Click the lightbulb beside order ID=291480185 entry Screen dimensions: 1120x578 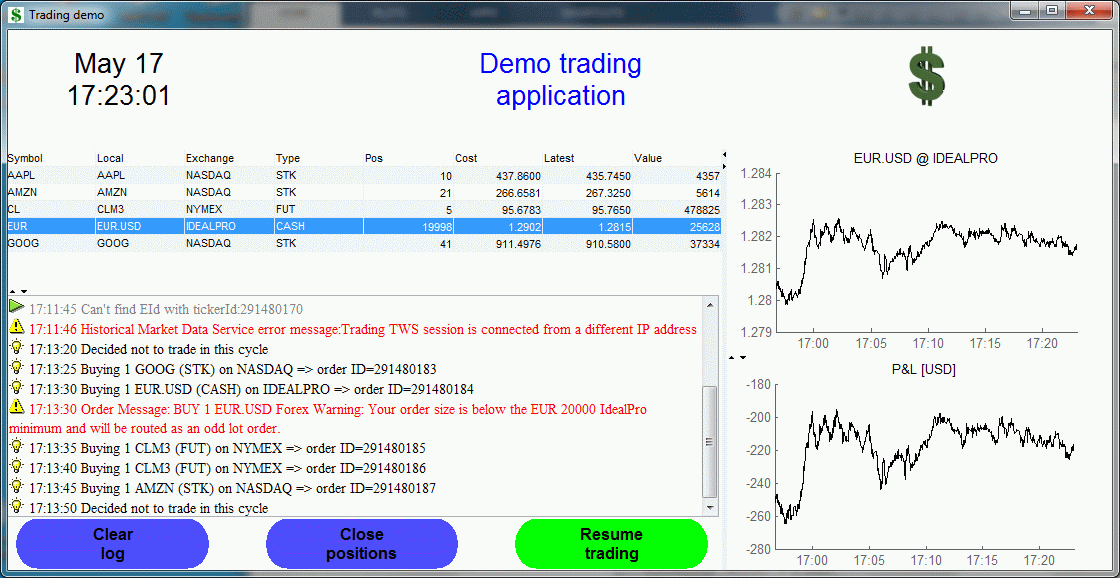17,447
